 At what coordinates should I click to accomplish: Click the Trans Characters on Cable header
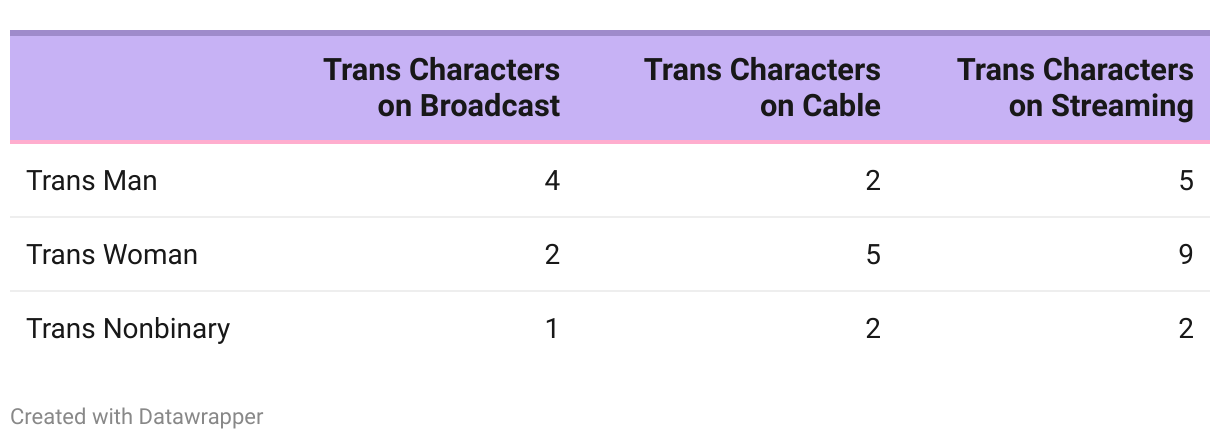click(x=763, y=88)
